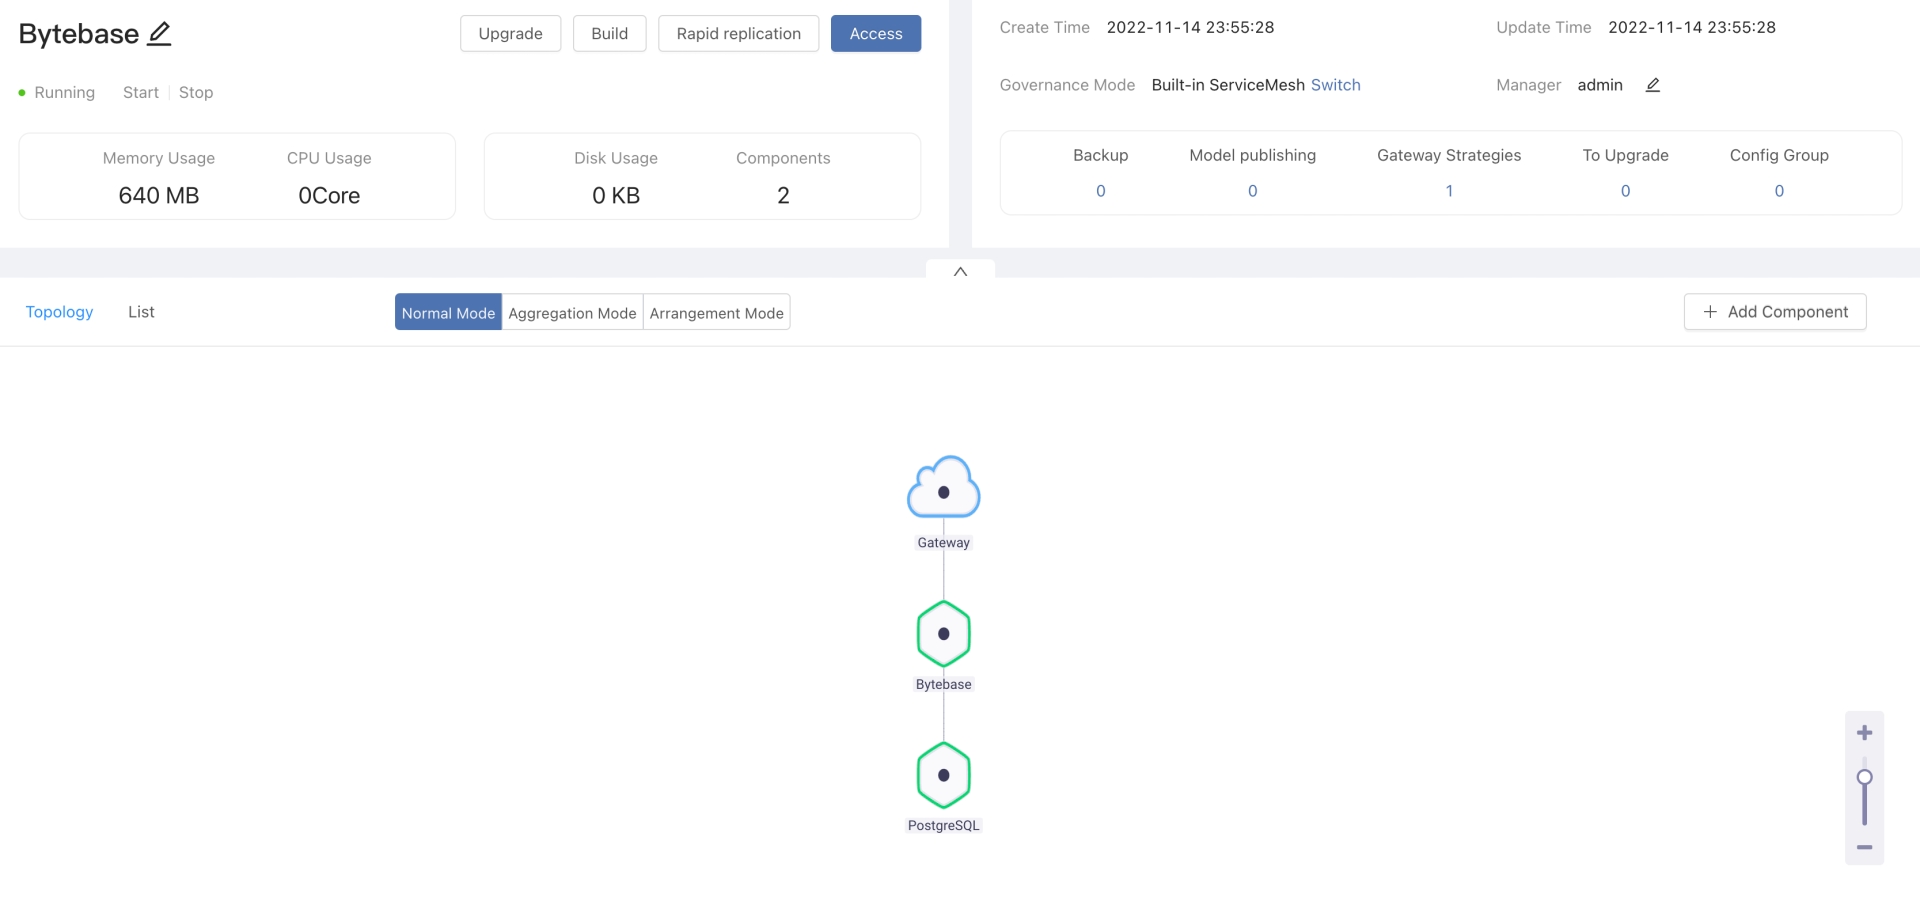Open Gateway Strategies count 1
1920x909 pixels.
1449,191
